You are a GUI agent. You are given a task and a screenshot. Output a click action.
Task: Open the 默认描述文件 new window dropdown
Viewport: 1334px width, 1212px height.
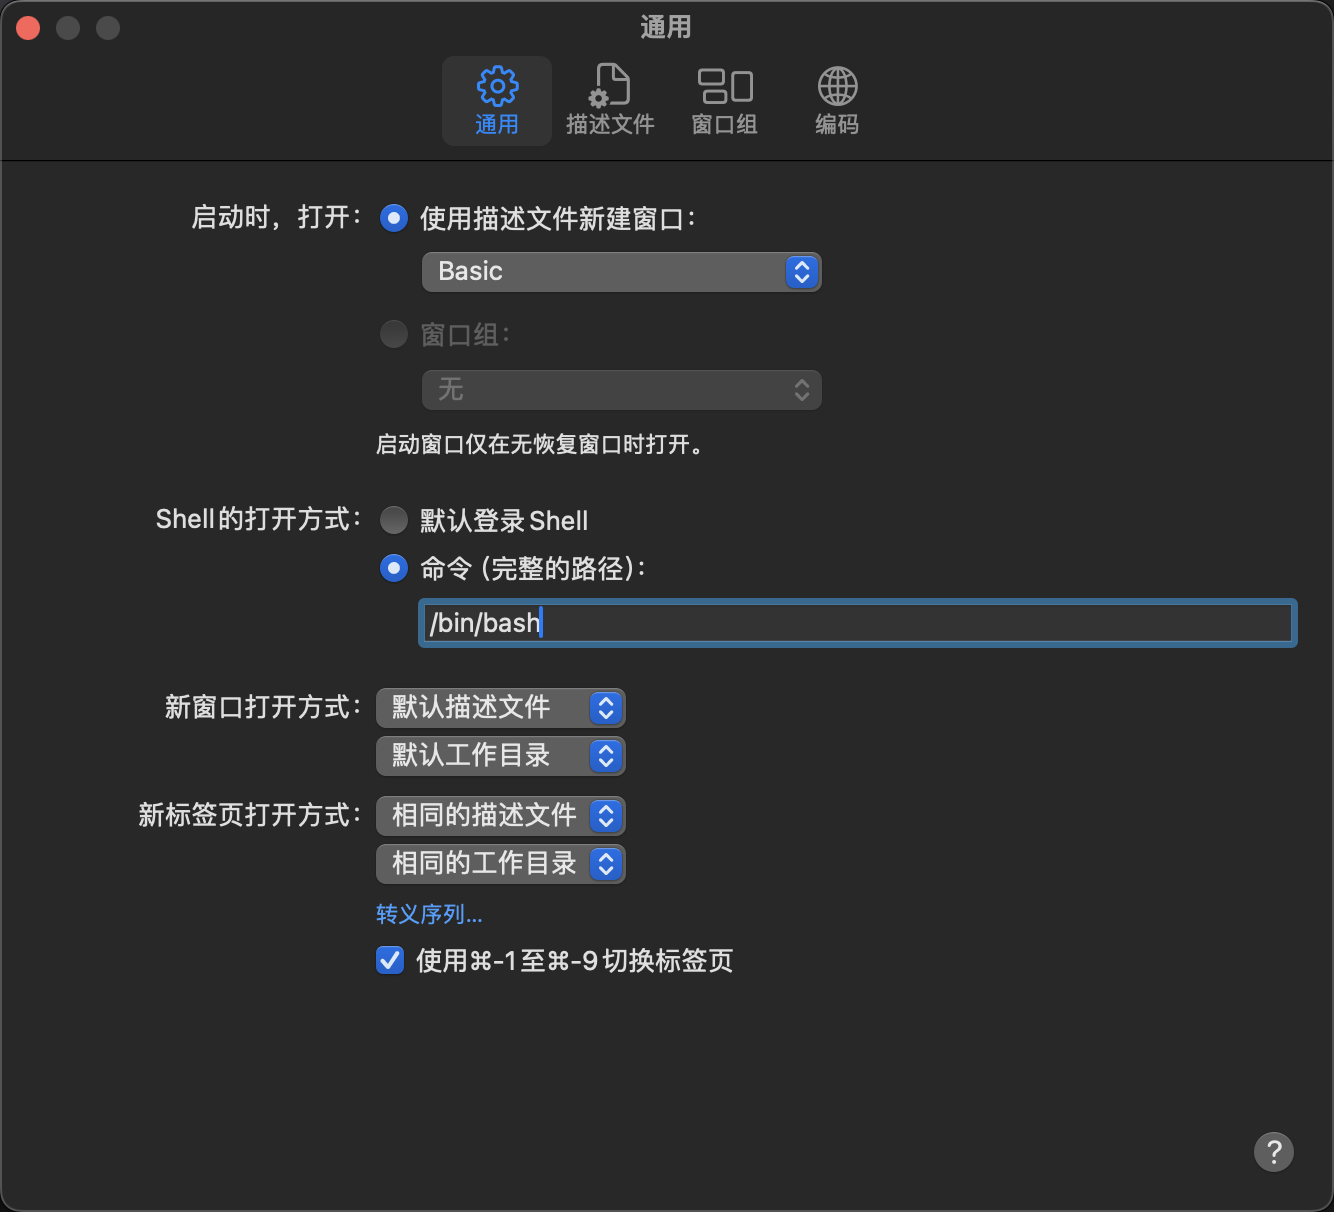[500, 708]
